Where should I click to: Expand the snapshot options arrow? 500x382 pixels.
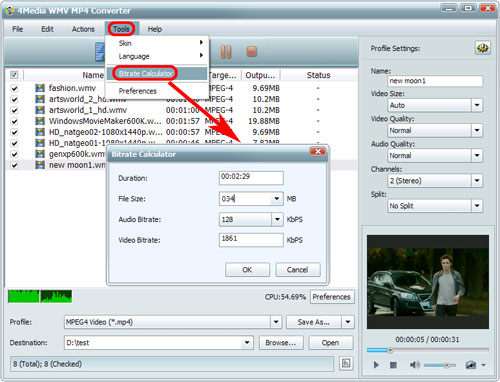(x=483, y=365)
